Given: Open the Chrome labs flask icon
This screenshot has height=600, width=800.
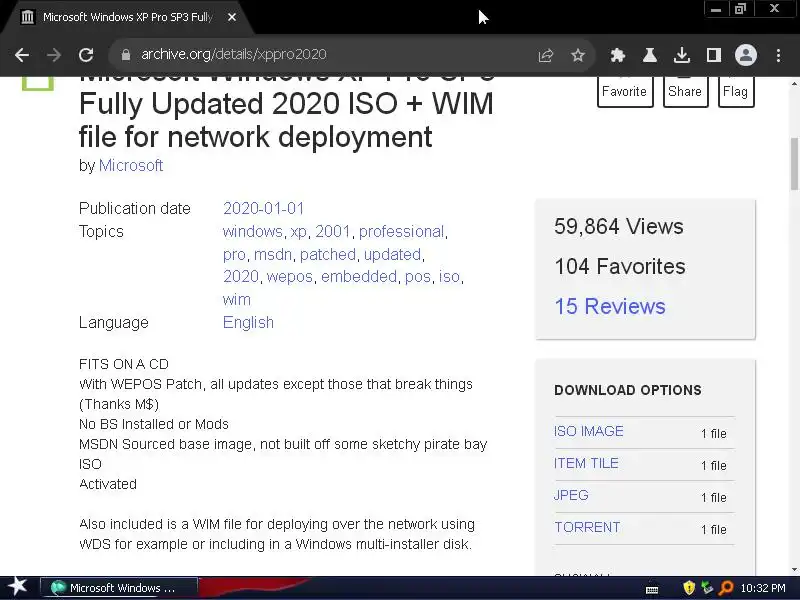Looking at the screenshot, I should pos(649,55).
